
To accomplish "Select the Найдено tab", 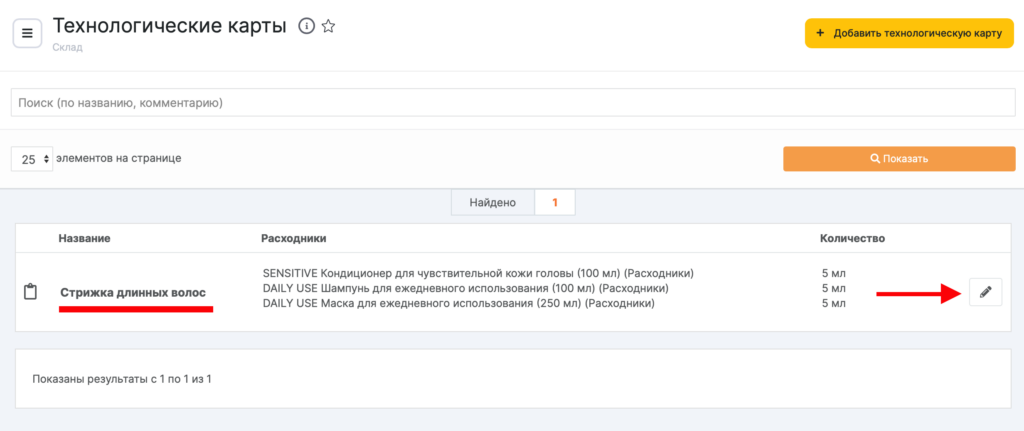I will [x=492, y=203].
